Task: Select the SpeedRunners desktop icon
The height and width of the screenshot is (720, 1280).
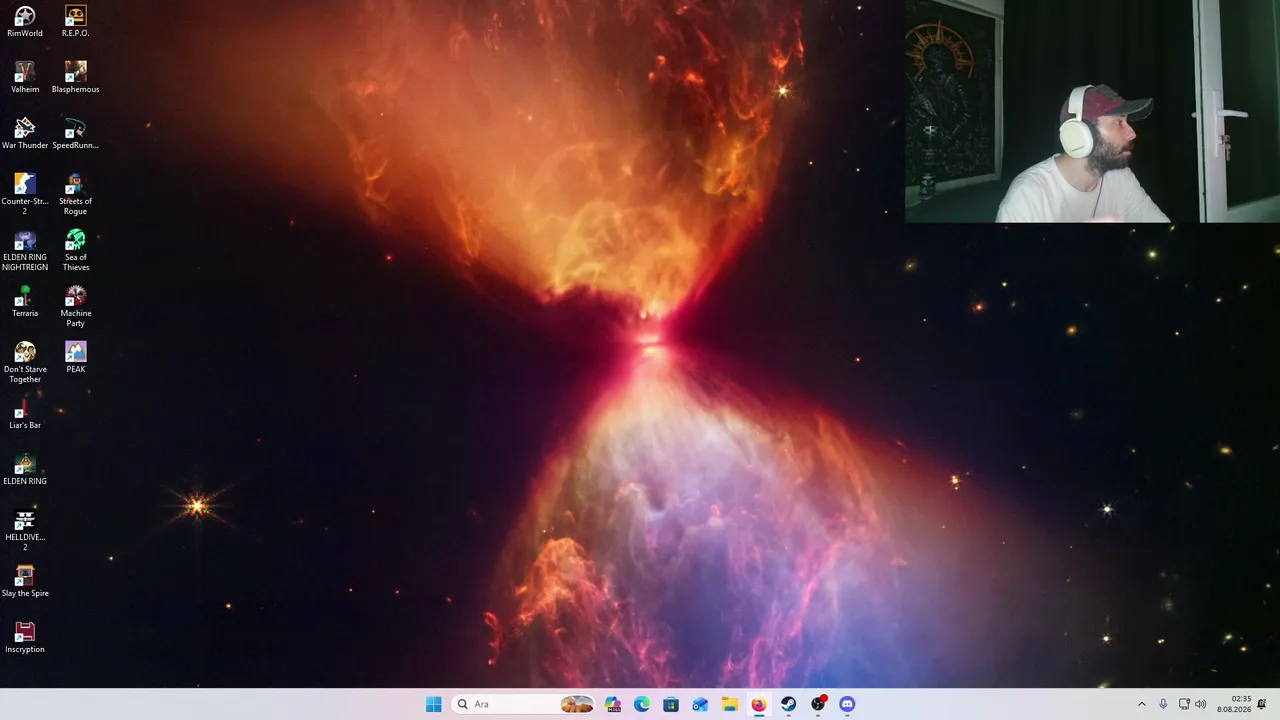Action: tap(75, 133)
